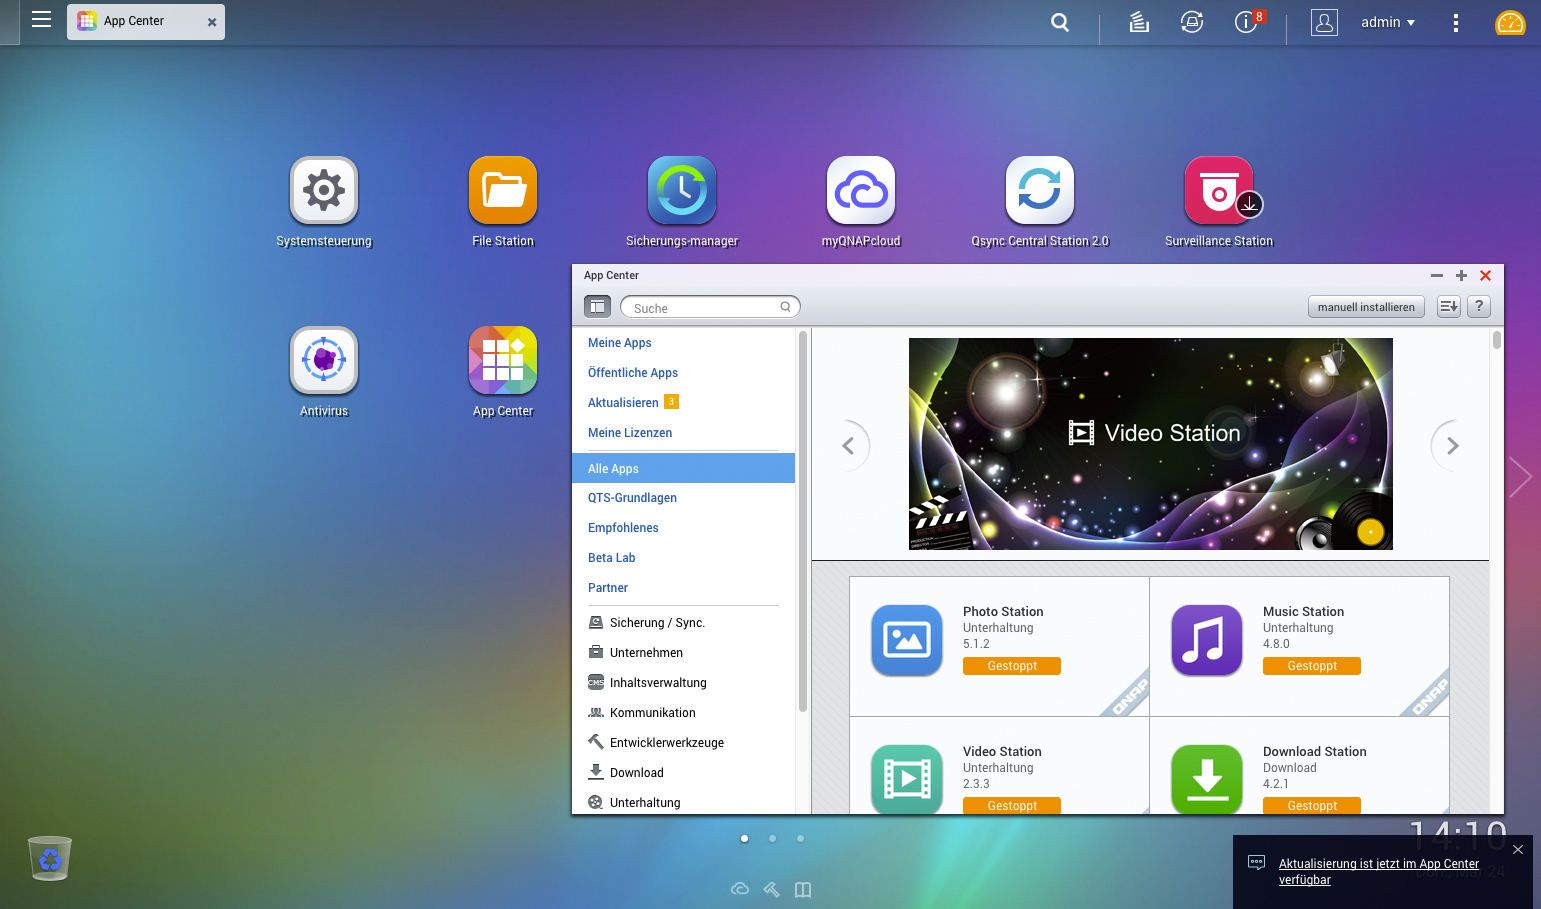Click the search magnifier in top bar
Viewport: 1541px width, 909px height.
pyautogui.click(x=1060, y=22)
